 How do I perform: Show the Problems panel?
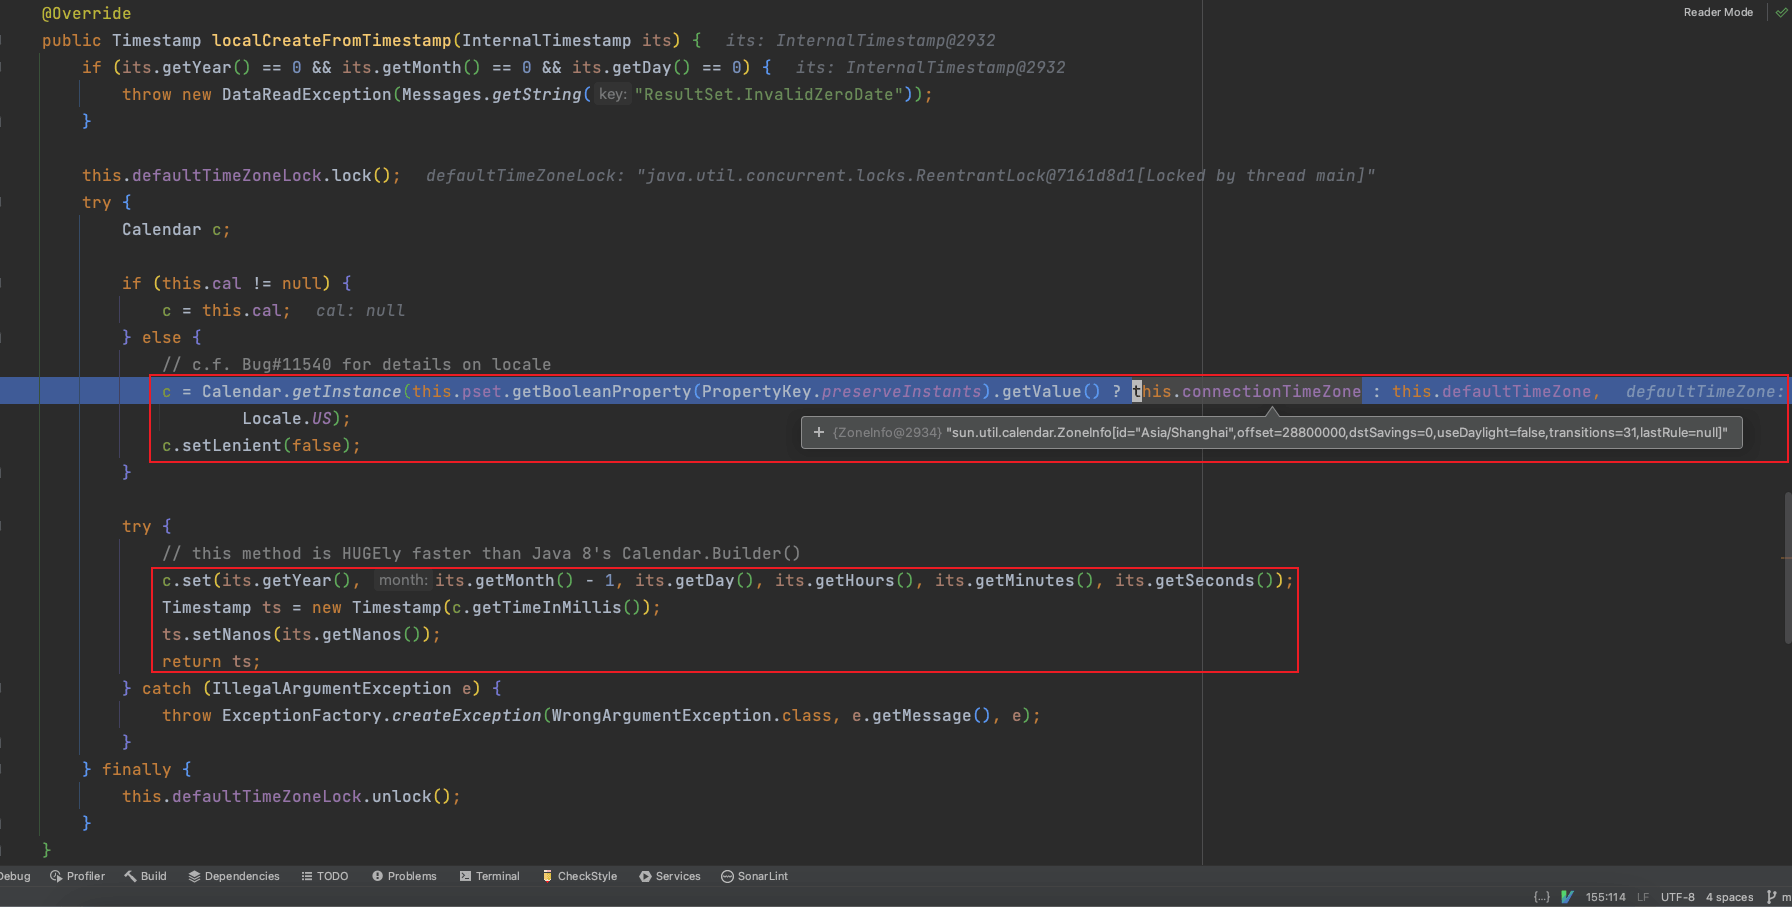pyautogui.click(x=404, y=876)
